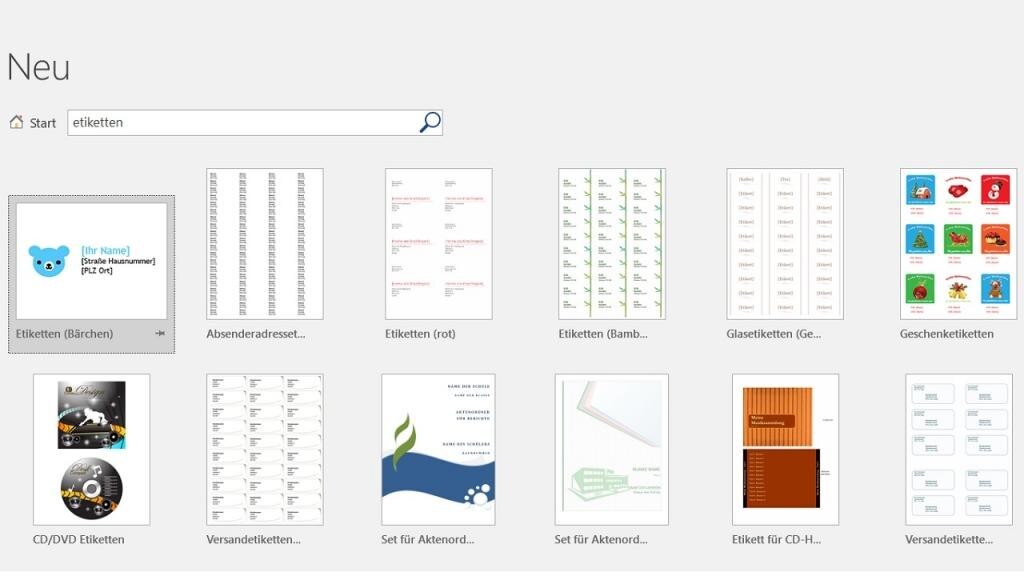
Task: Select the bamboo-patterned Etiketten template thumbnail
Action: click(x=611, y=244)
